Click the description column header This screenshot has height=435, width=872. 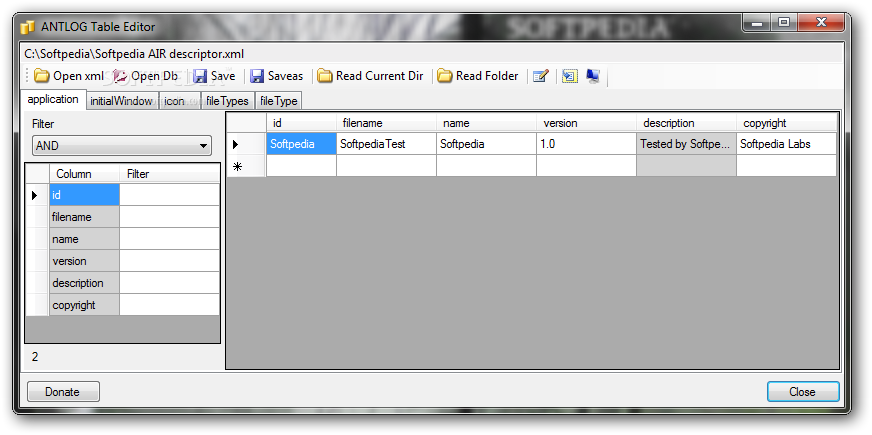686,123
